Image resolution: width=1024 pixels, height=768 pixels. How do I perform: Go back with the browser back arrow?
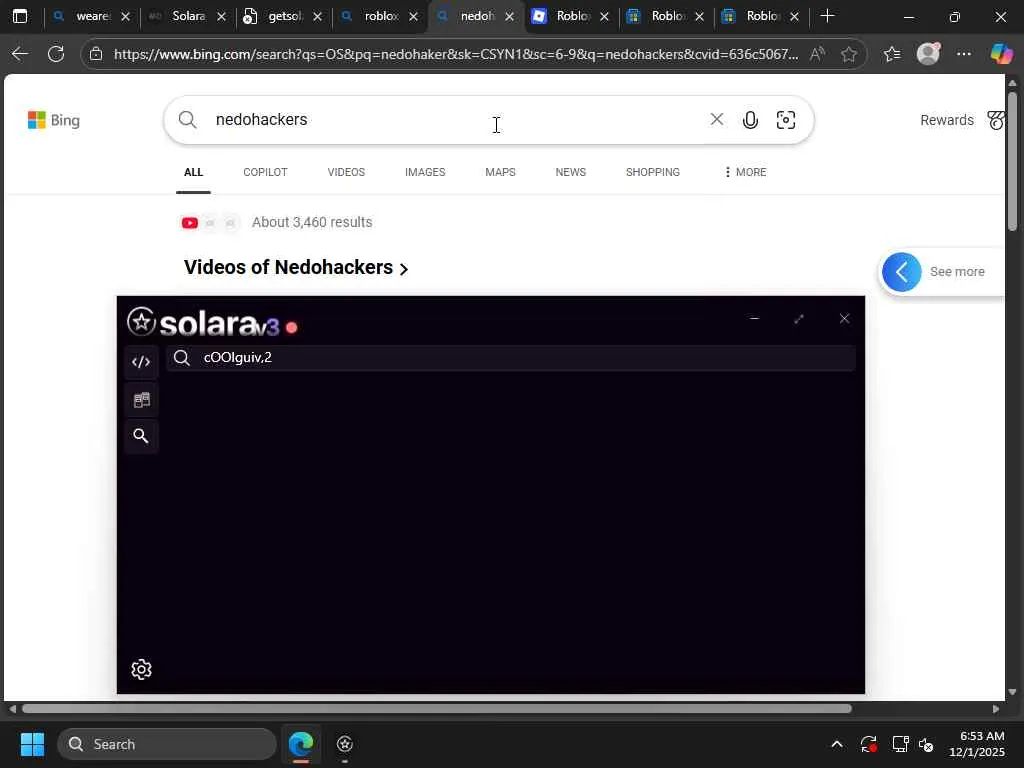click(20, 54)
